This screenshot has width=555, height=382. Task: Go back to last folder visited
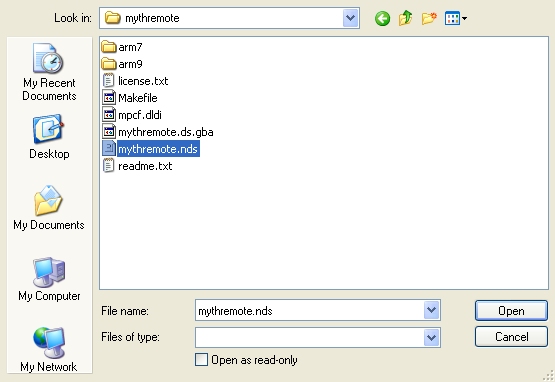(x=382, y=18)
